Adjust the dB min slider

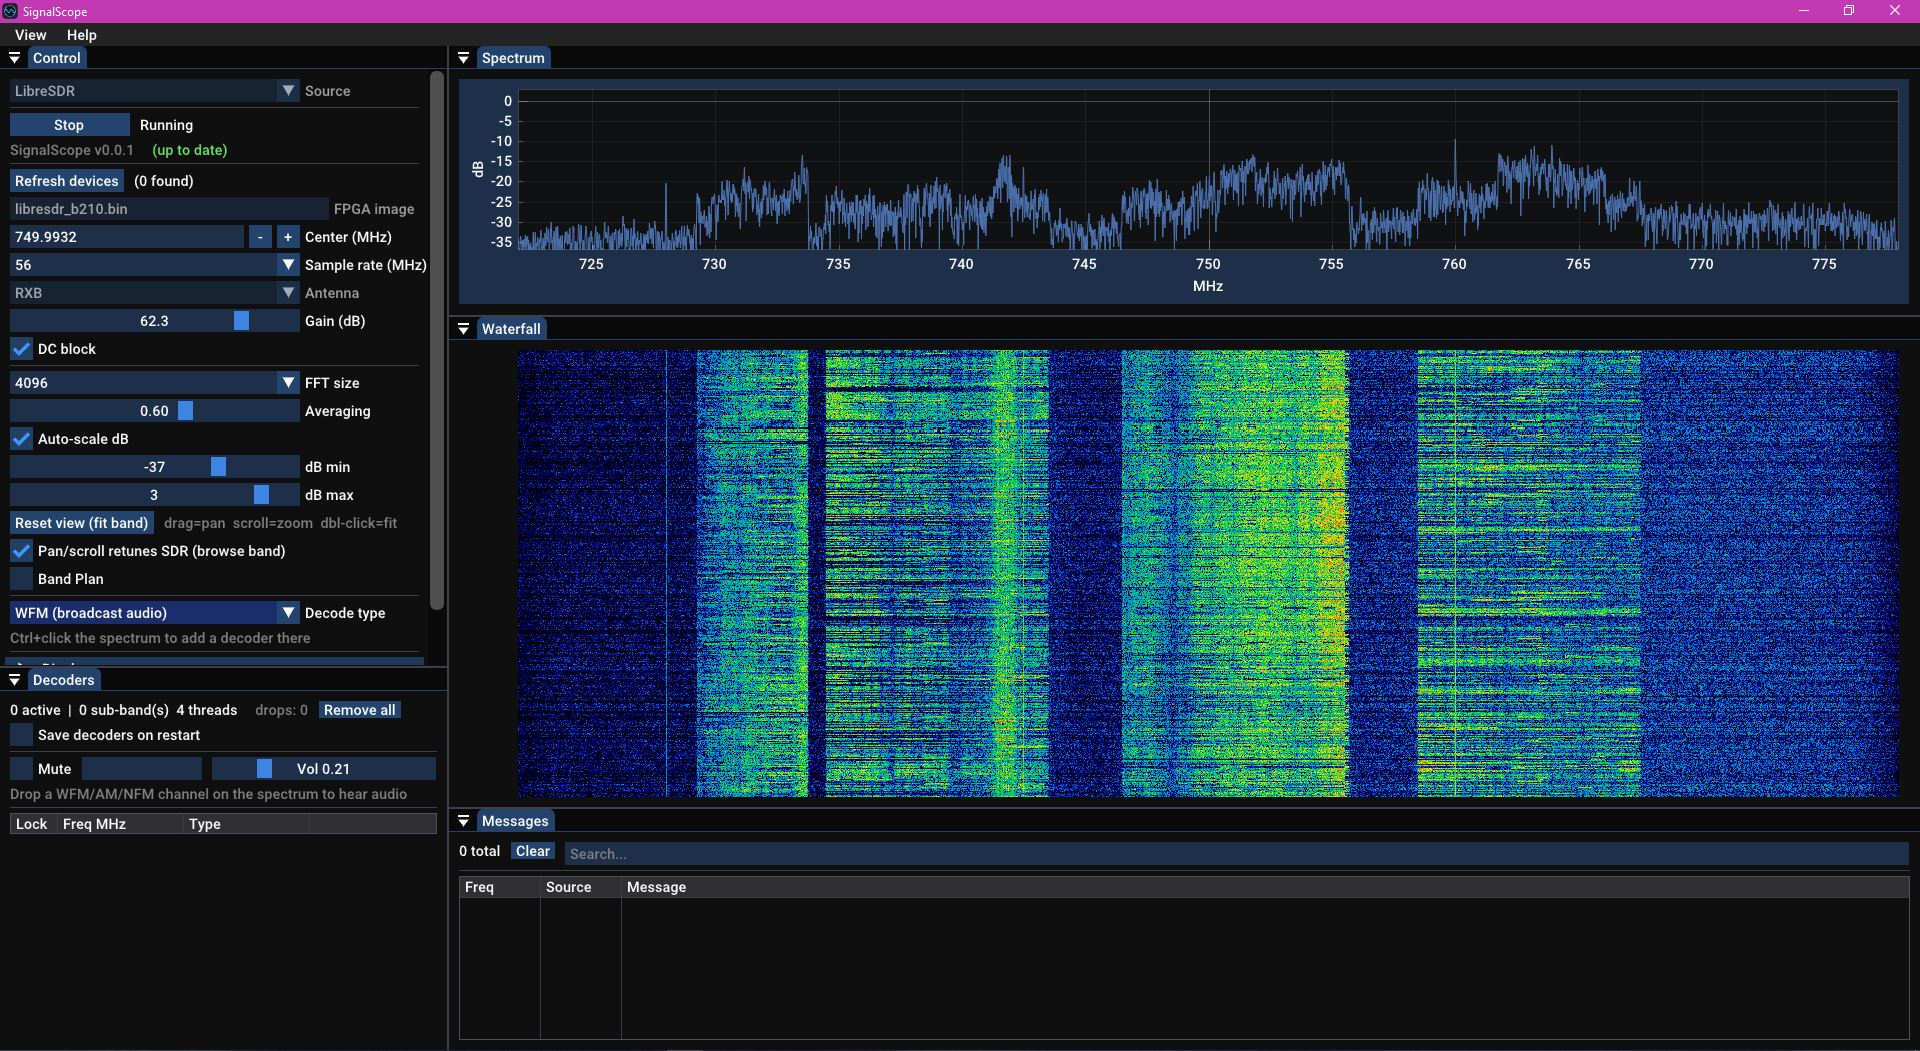point(155,467)
